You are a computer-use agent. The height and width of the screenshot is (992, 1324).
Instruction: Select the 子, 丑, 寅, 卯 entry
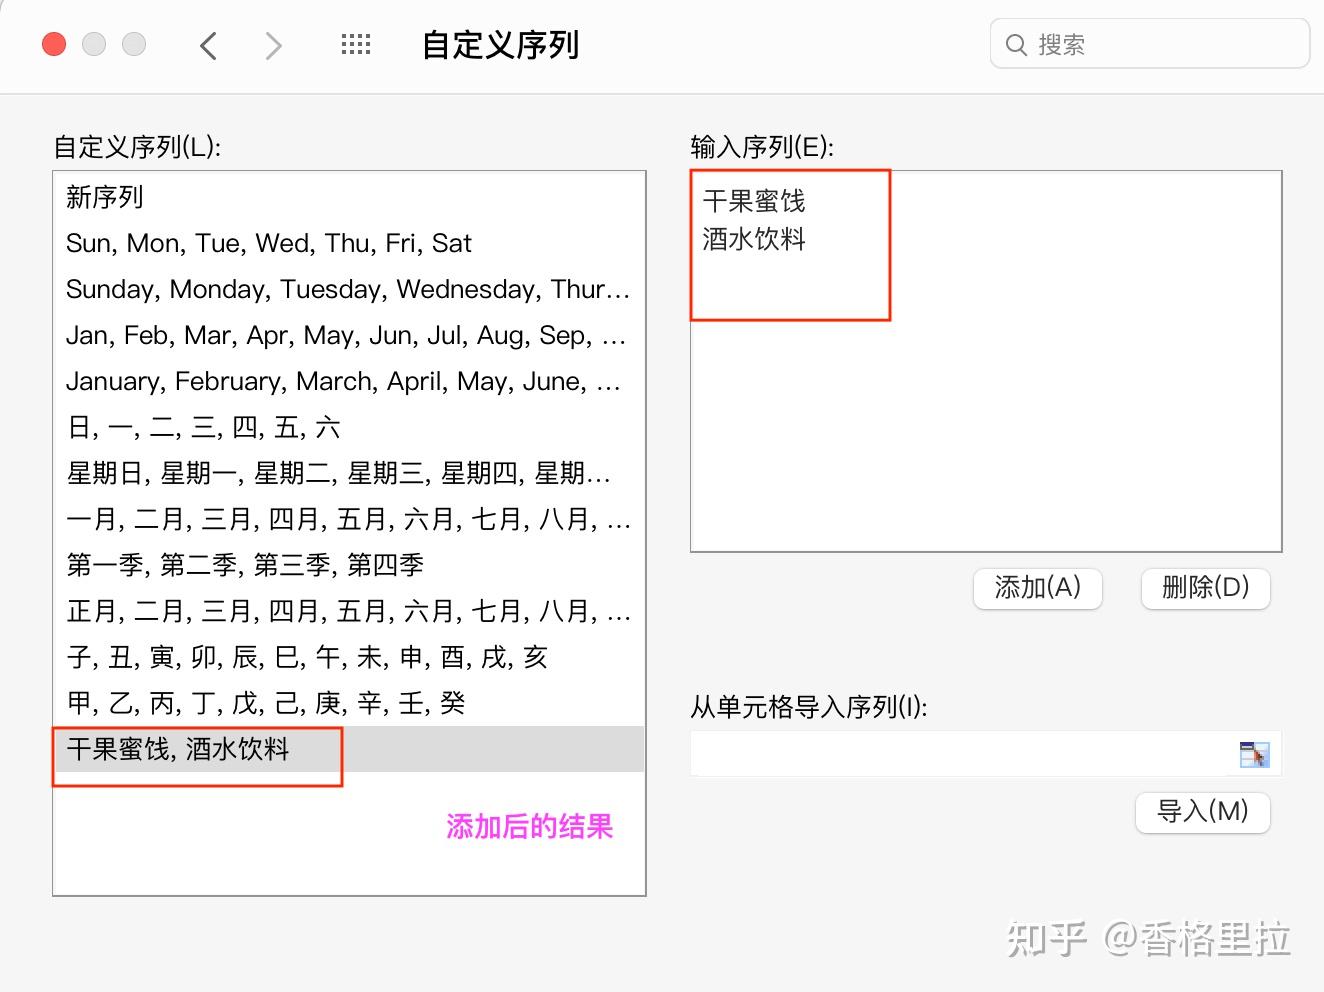[349, 657]
